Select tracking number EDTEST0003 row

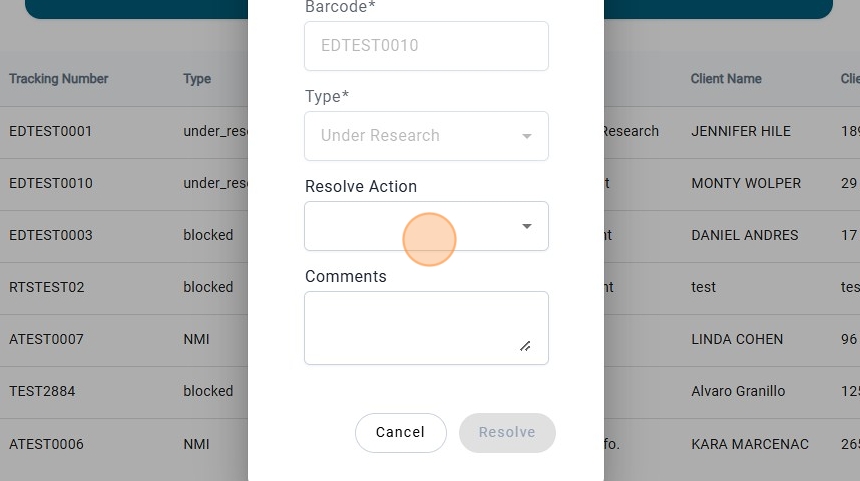51,235
